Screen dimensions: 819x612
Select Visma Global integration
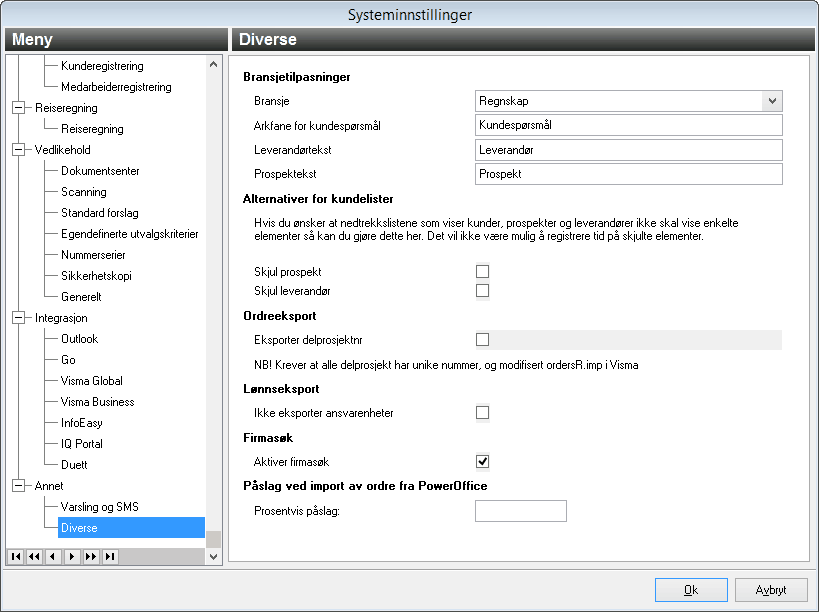92,381
